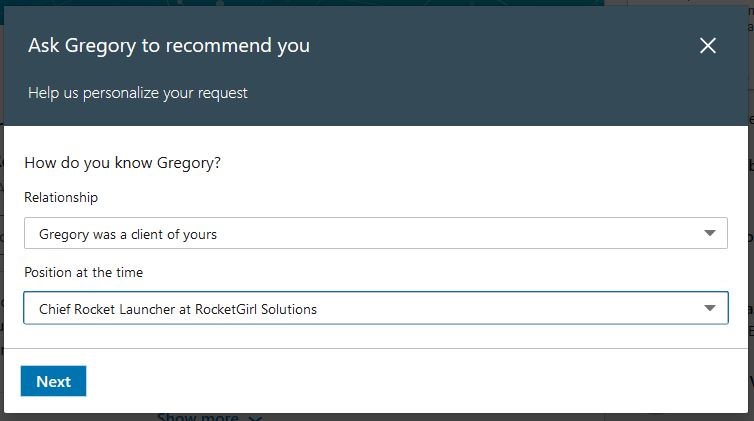Click the 'Position at the time' label
The height and width of the screenshot is (421, 754).
click(84, 272)
